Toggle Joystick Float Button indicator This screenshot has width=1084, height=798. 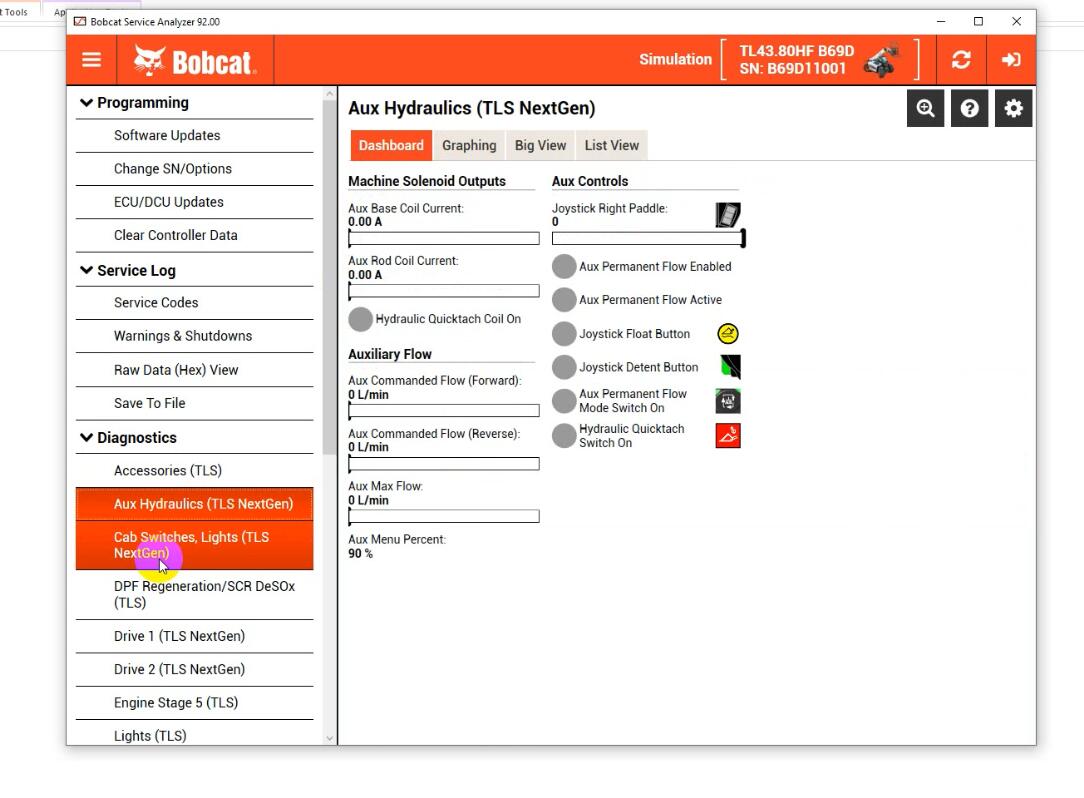(564, 334)
